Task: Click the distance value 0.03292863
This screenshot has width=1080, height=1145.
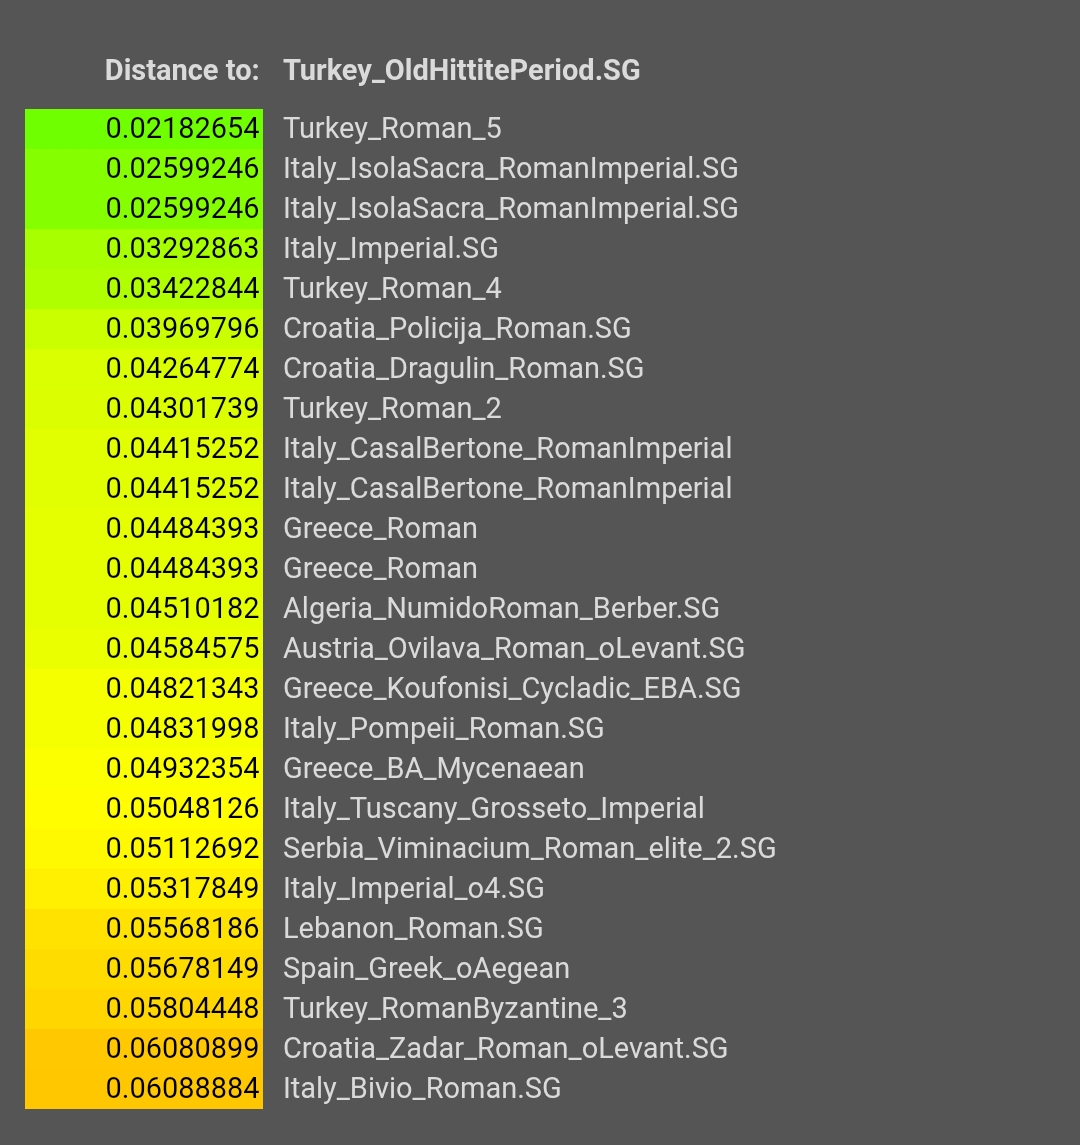Action: point(183,248)
